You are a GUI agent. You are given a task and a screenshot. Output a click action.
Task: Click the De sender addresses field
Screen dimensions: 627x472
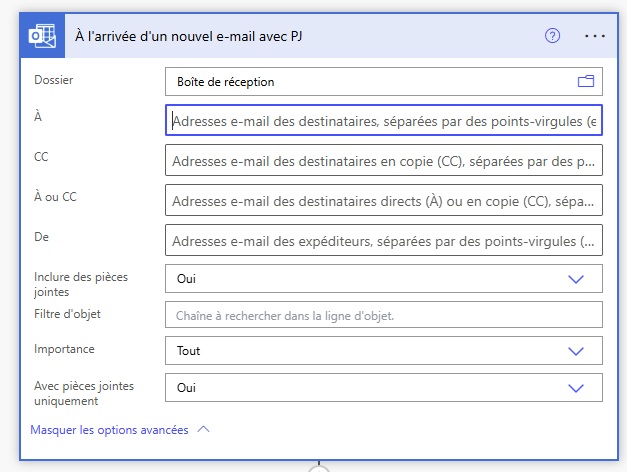[x=383, y=240]
